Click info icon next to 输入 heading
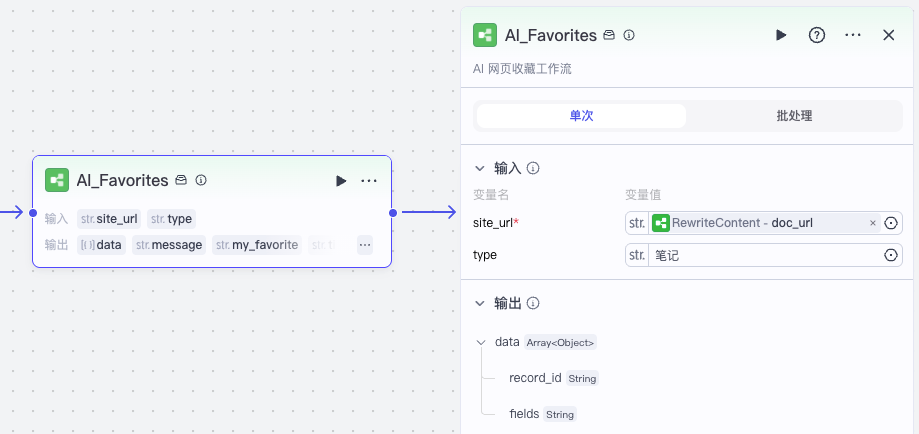 [x=534, y=168]
